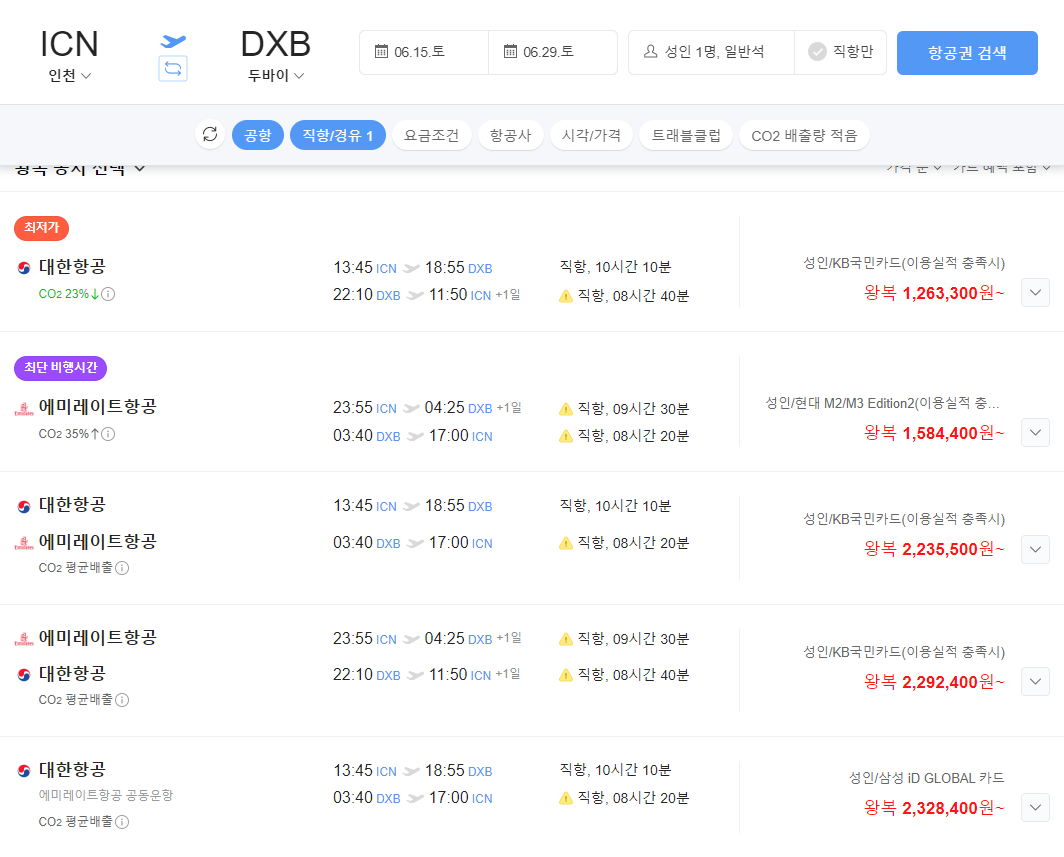This screenshot has width=1064, height=857.
Task: Click Korean Air logo on 2,328,400원 fare
Action: pyautogui.click(x=24, y=770)
